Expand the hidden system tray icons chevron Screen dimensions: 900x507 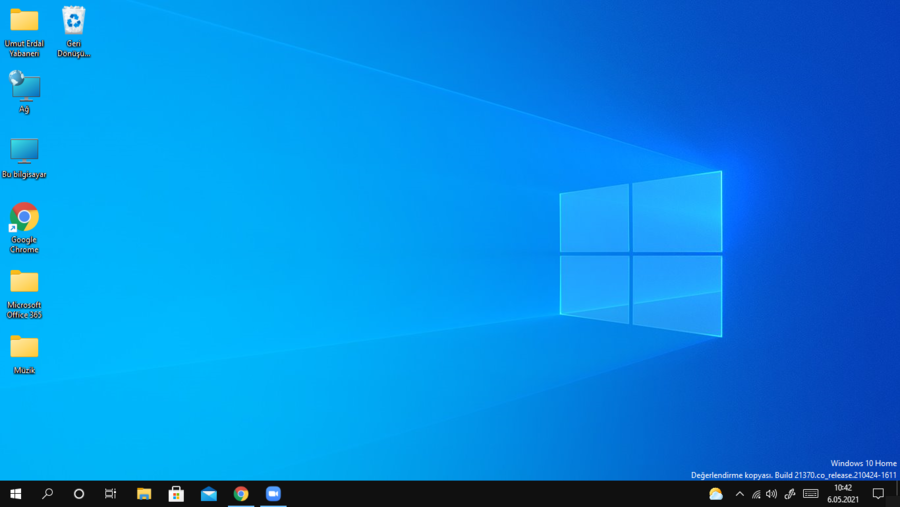(740, 494)
